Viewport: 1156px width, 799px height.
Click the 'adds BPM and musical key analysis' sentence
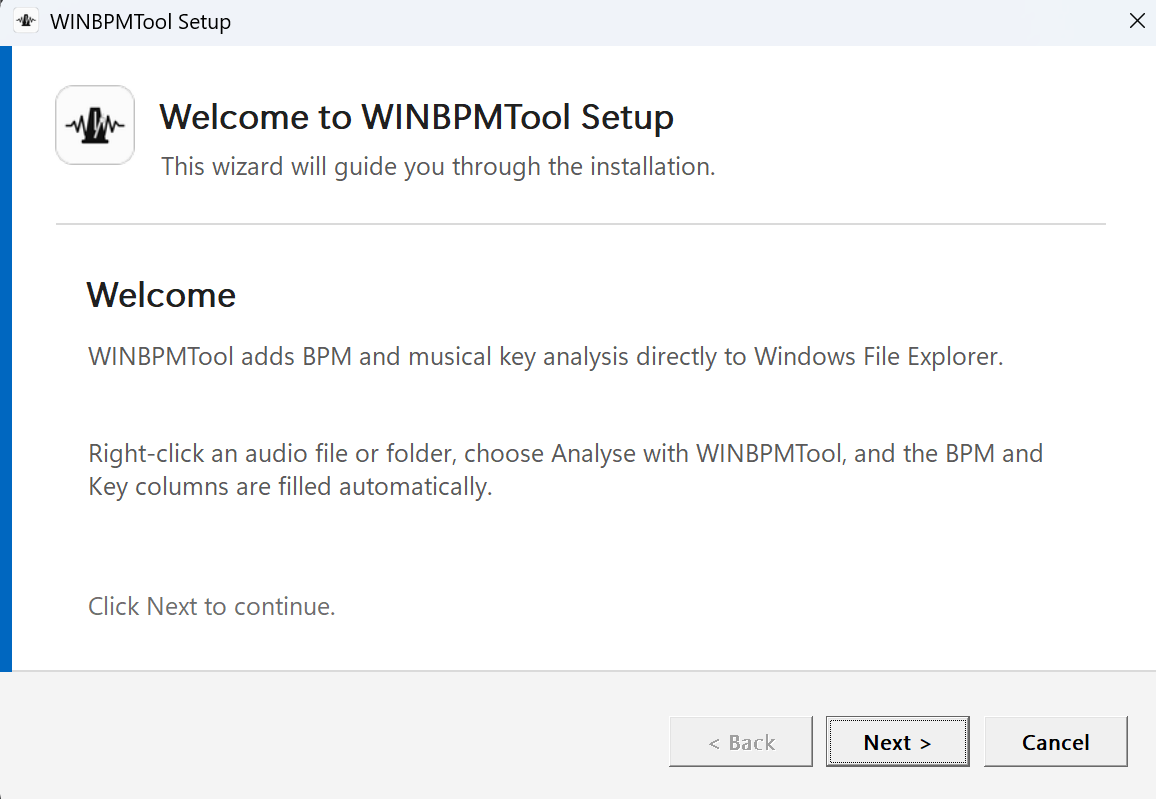546,357
